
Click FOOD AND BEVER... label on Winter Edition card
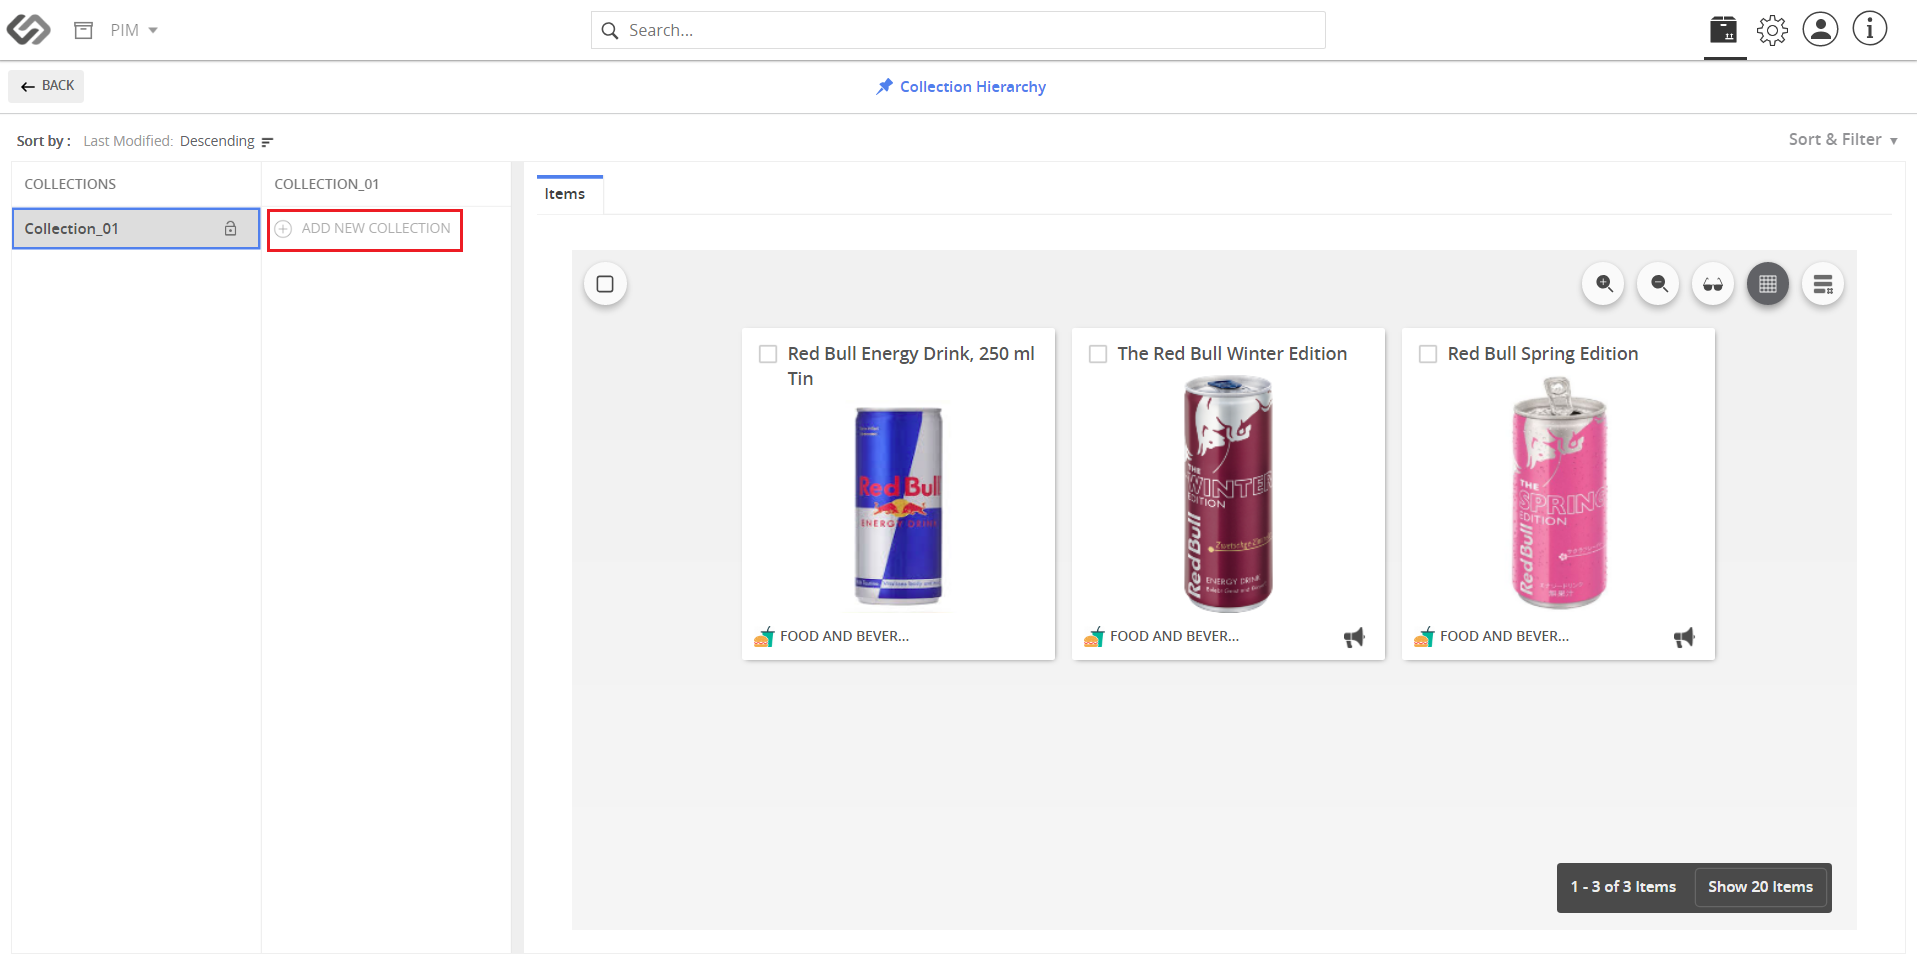(x=1174, y=636)
